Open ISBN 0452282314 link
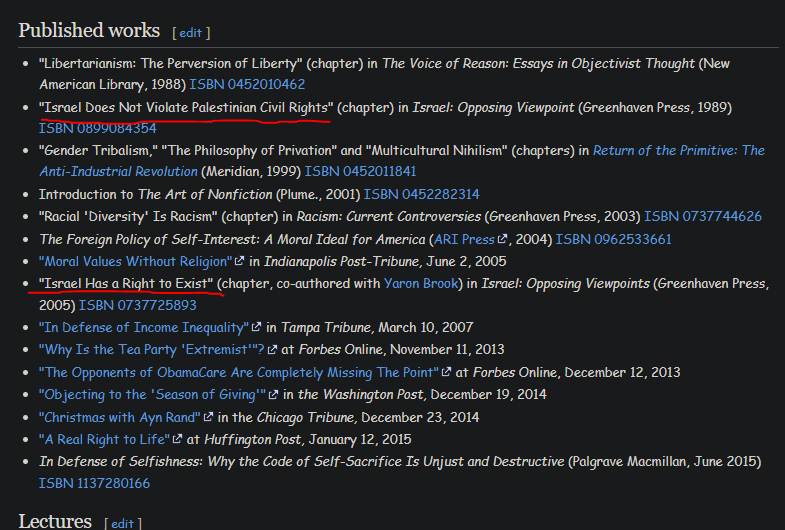This screenshot has width=785, height=530. coord(421,194)
